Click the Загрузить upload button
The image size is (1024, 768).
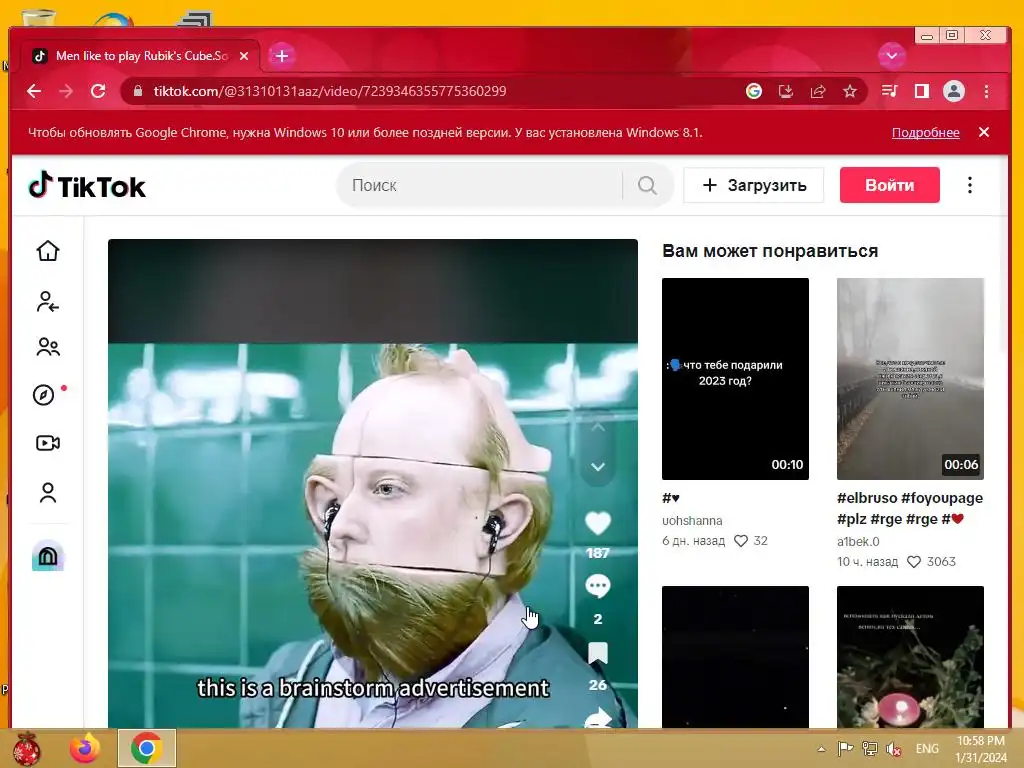tap(754, 185)
